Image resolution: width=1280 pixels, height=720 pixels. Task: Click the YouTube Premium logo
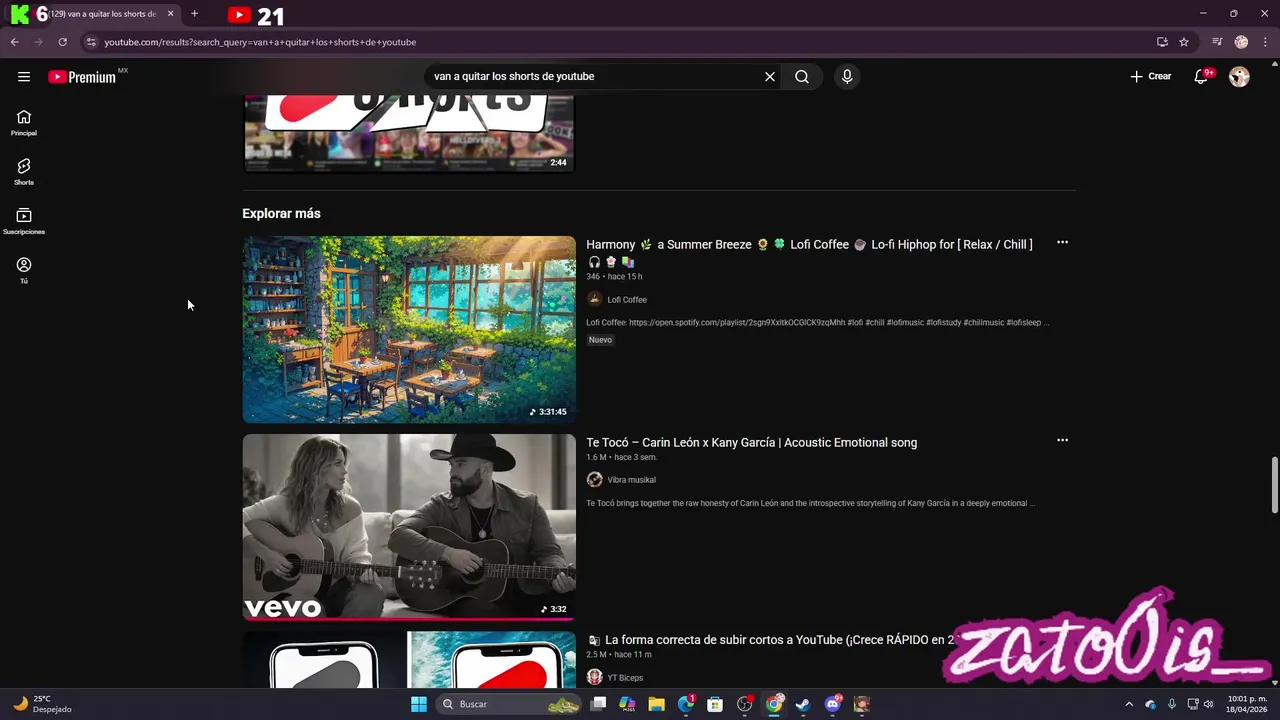coord(82,77)
